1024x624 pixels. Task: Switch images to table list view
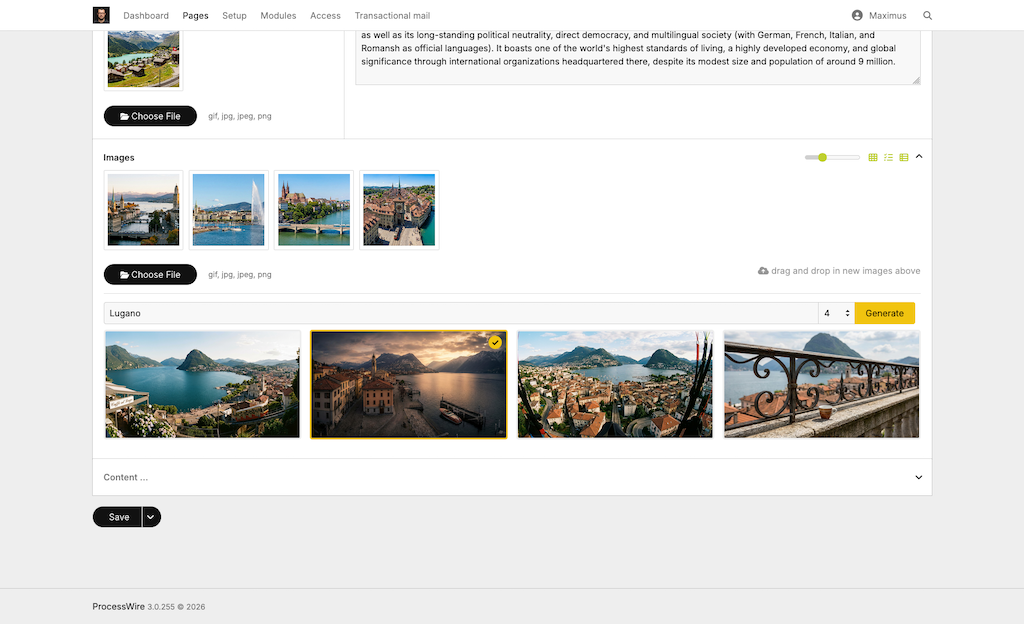tap(904, 157)
